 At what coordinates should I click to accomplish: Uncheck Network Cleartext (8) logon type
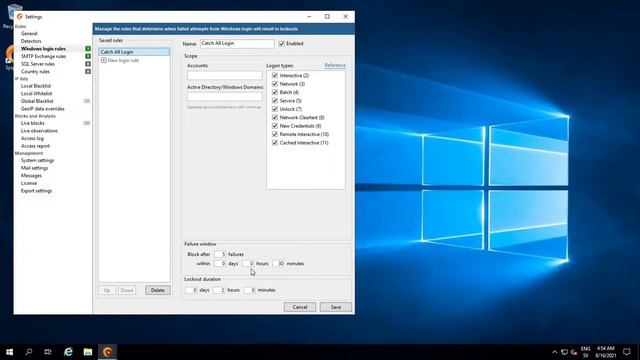275,117
